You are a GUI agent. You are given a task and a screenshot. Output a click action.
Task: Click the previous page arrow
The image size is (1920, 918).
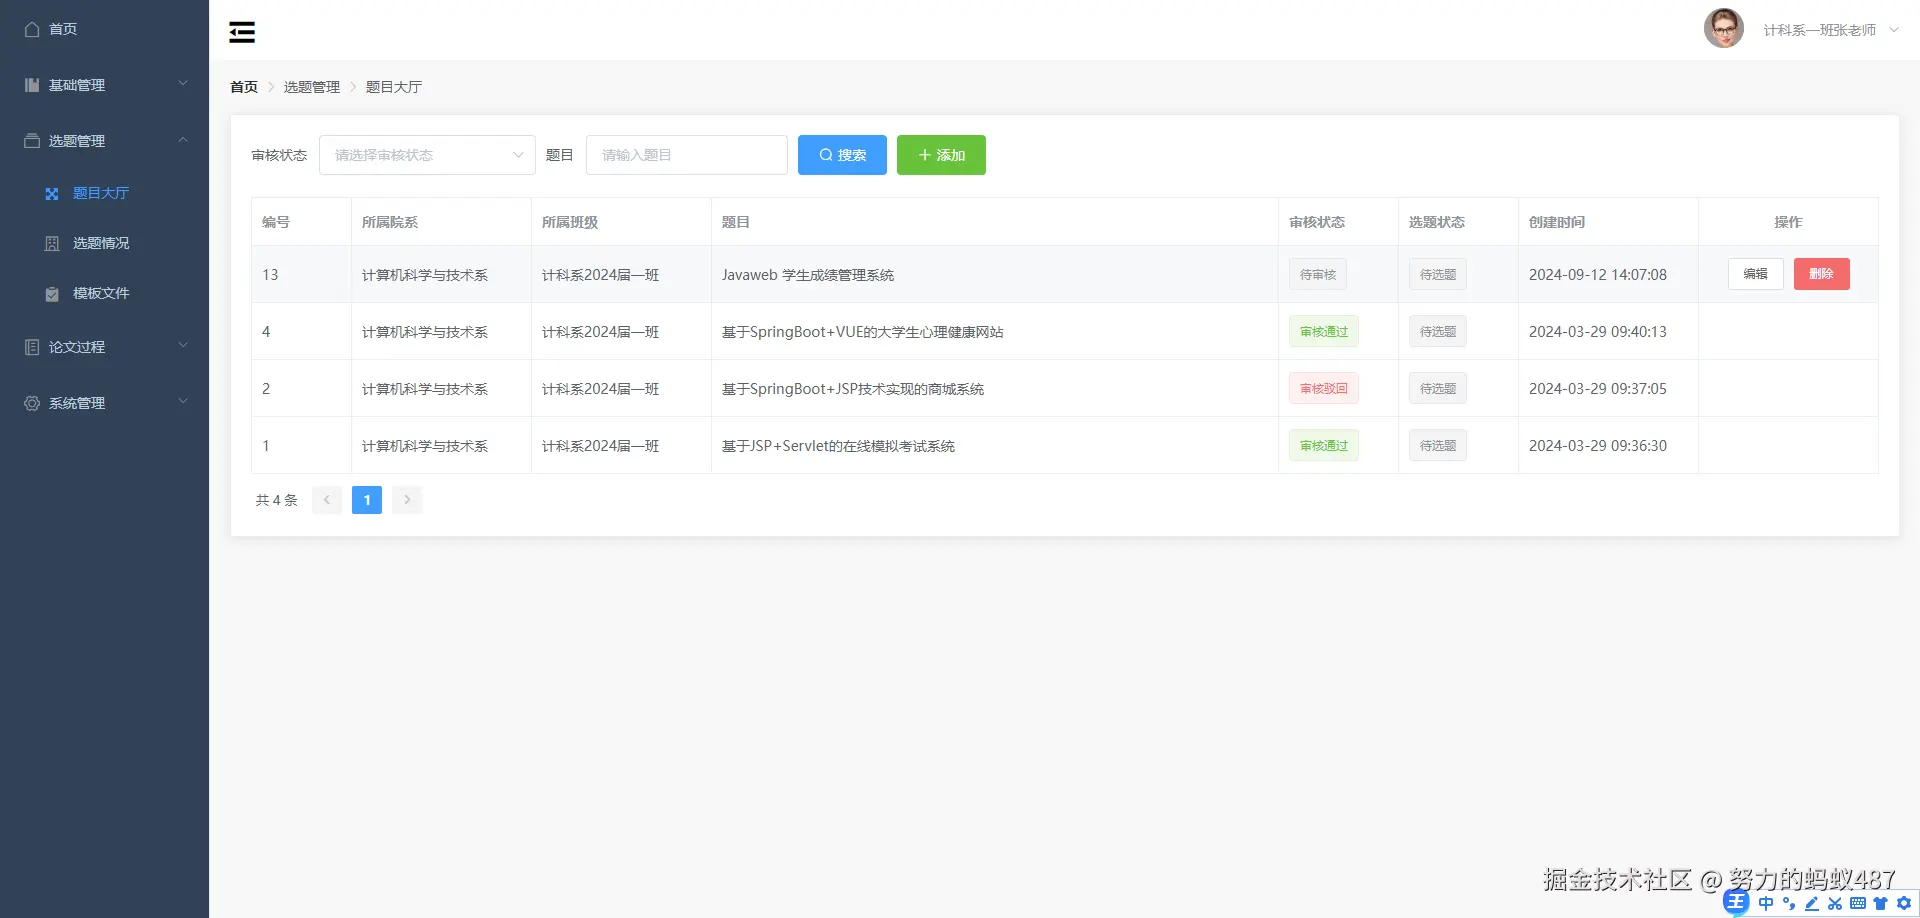pyautogui.click(x=327, y=500)
